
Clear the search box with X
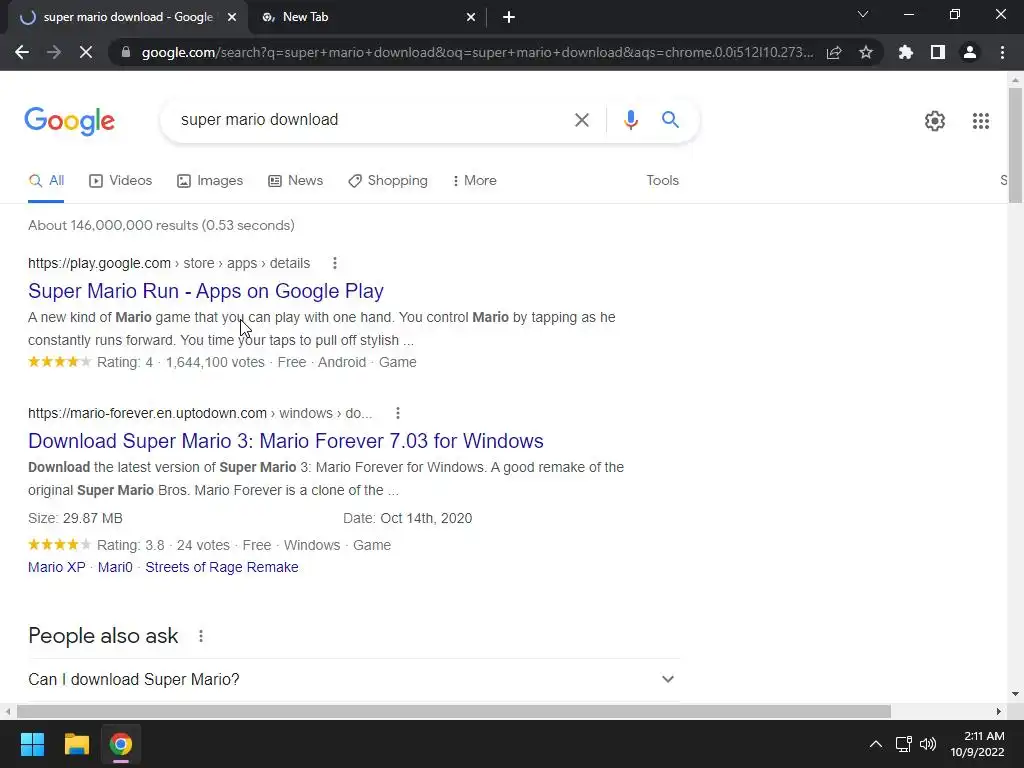[x=581, y=120]
